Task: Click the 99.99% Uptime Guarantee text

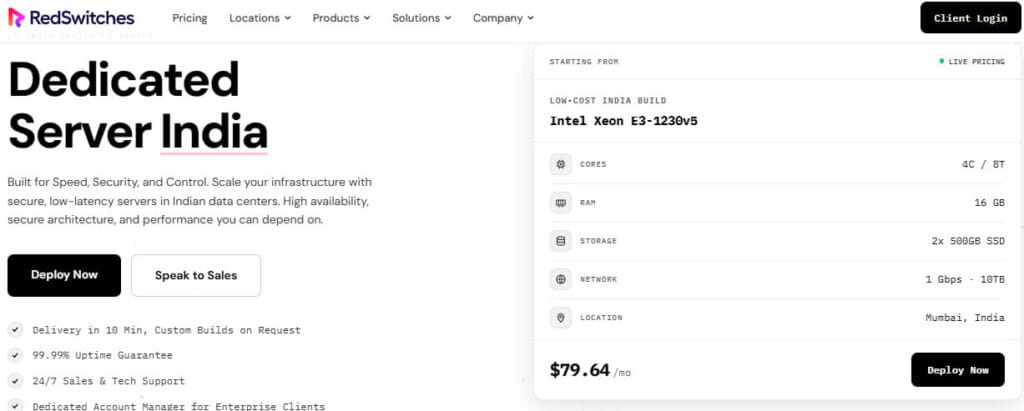Action: click(103, 355)
